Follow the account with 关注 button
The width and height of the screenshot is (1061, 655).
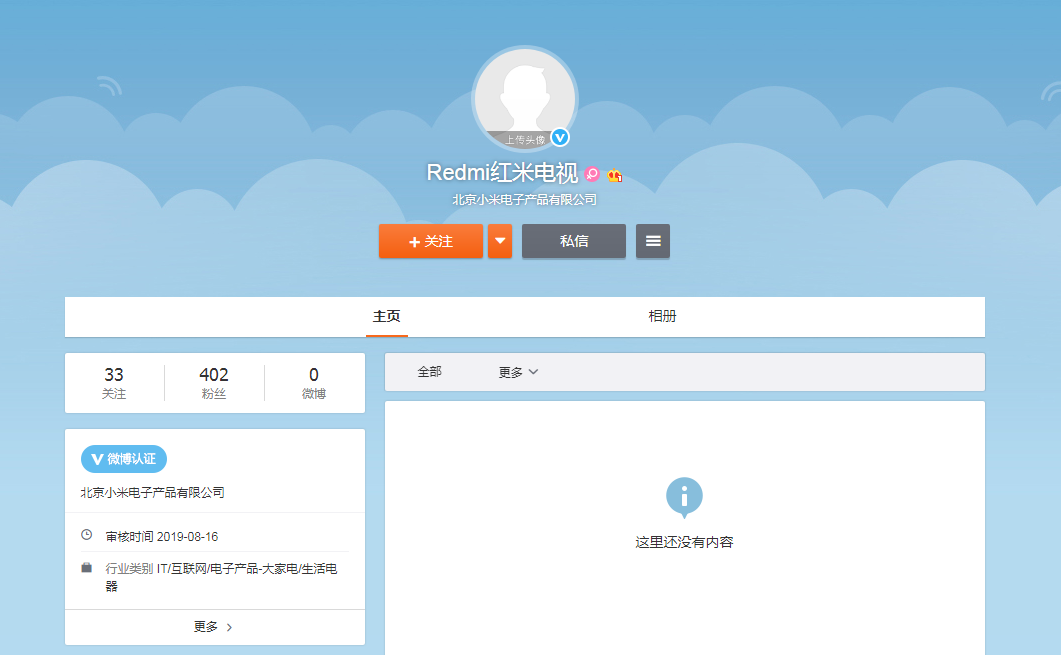[x=431, y=241]
